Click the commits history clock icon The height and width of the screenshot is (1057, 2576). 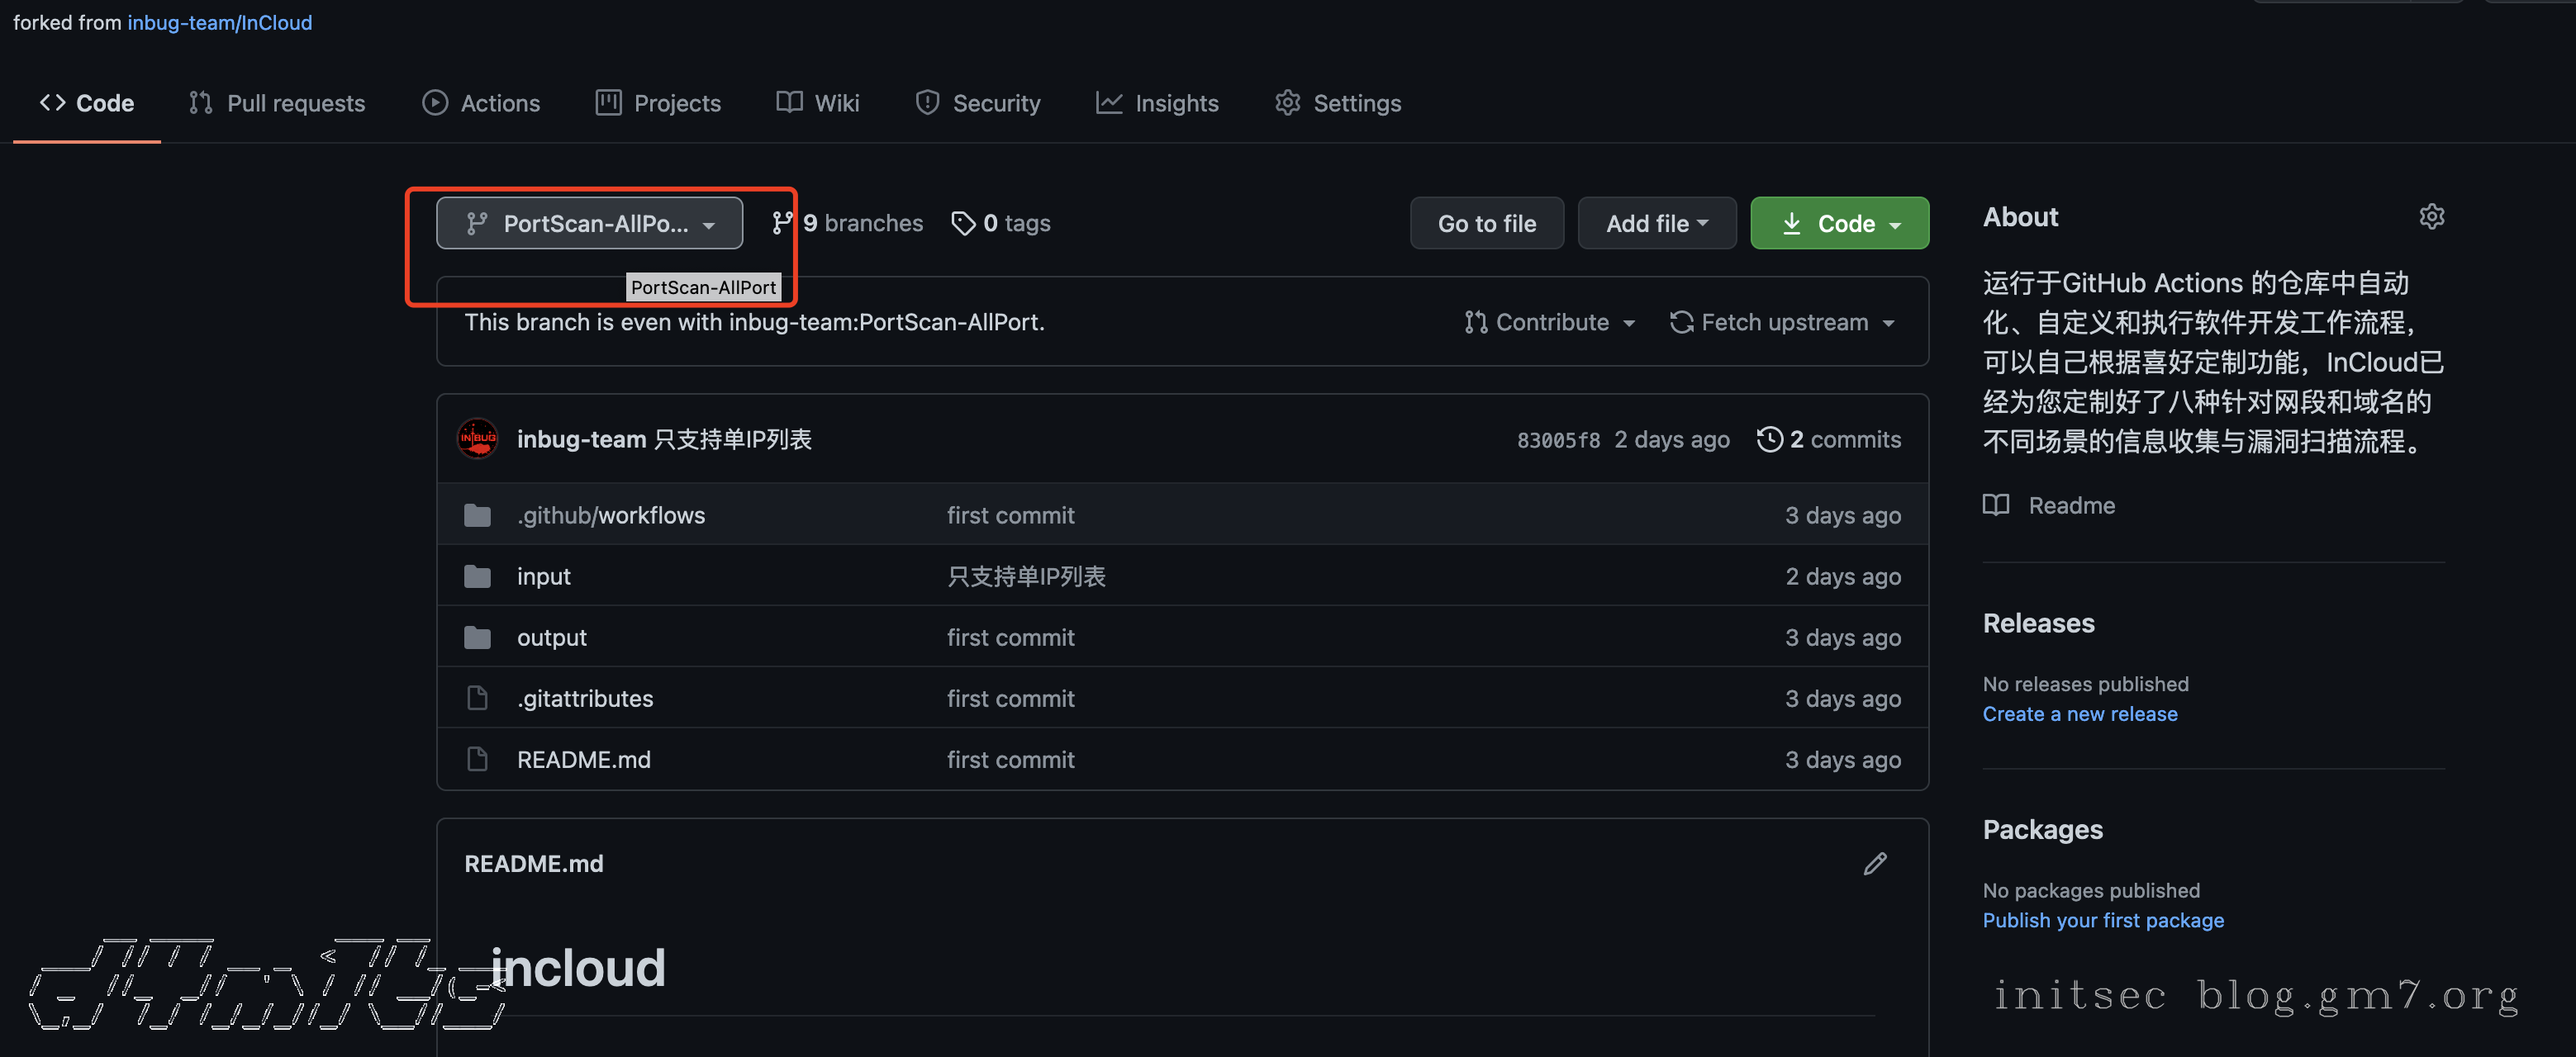point(1770,439)
